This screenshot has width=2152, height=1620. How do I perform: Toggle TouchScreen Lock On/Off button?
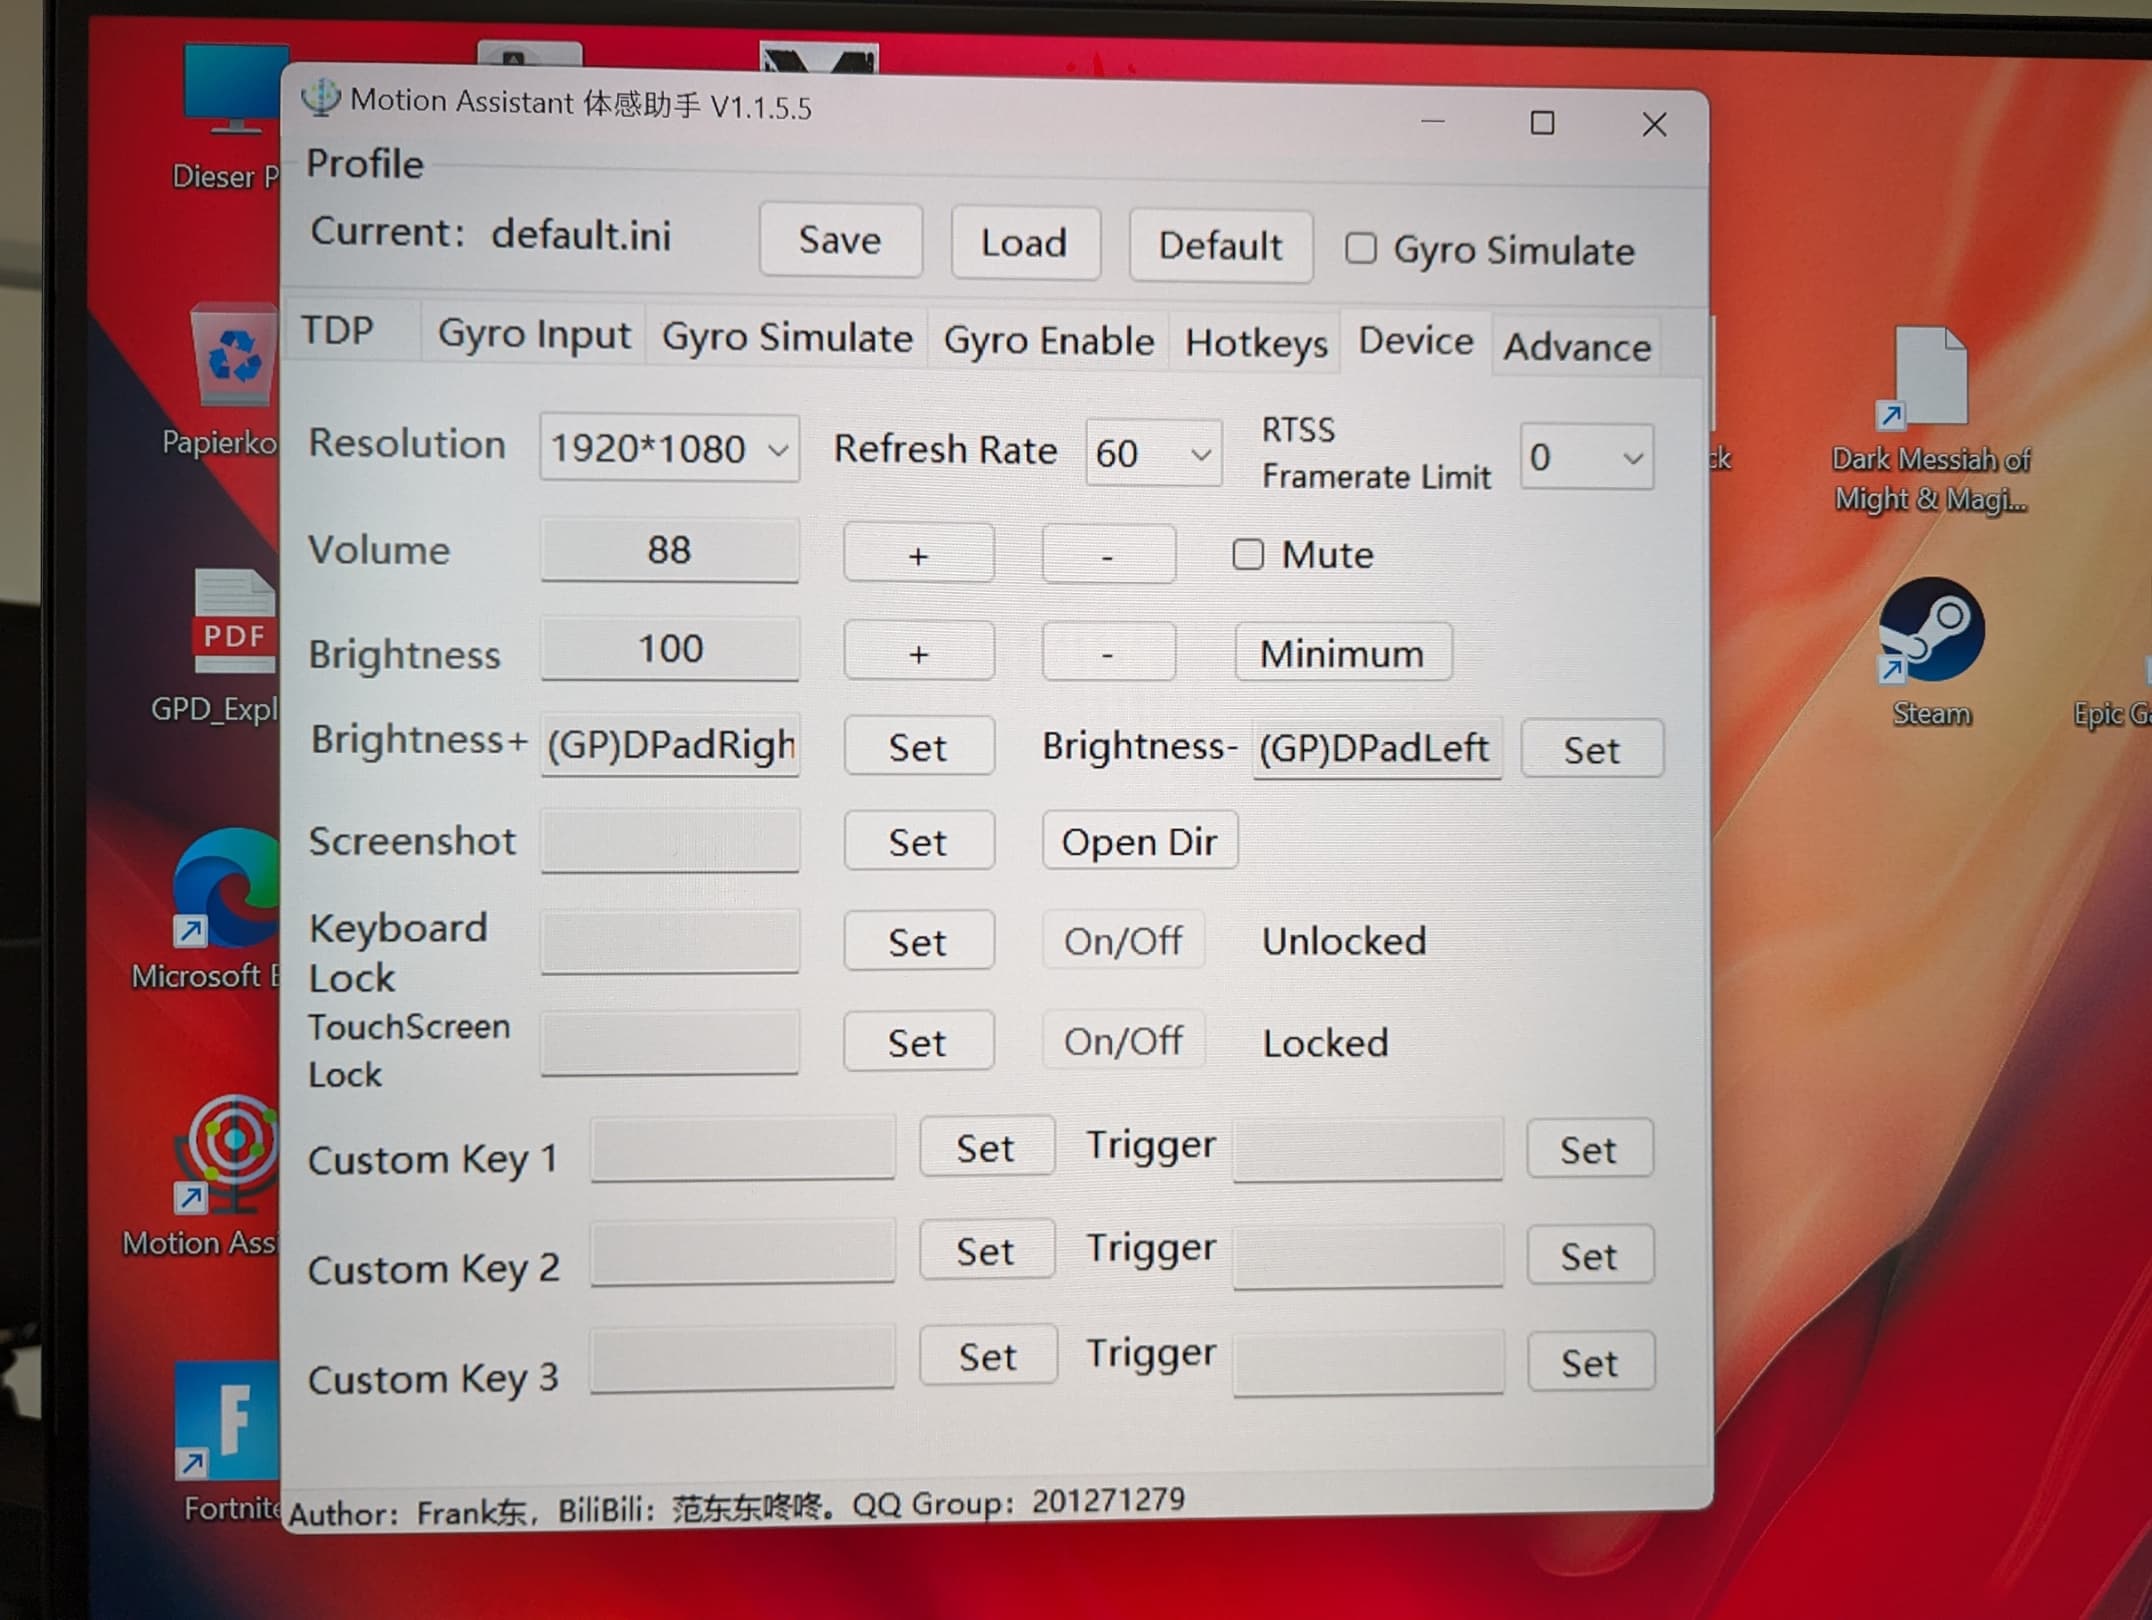pyautogui.click(x=1123, y=1042)
